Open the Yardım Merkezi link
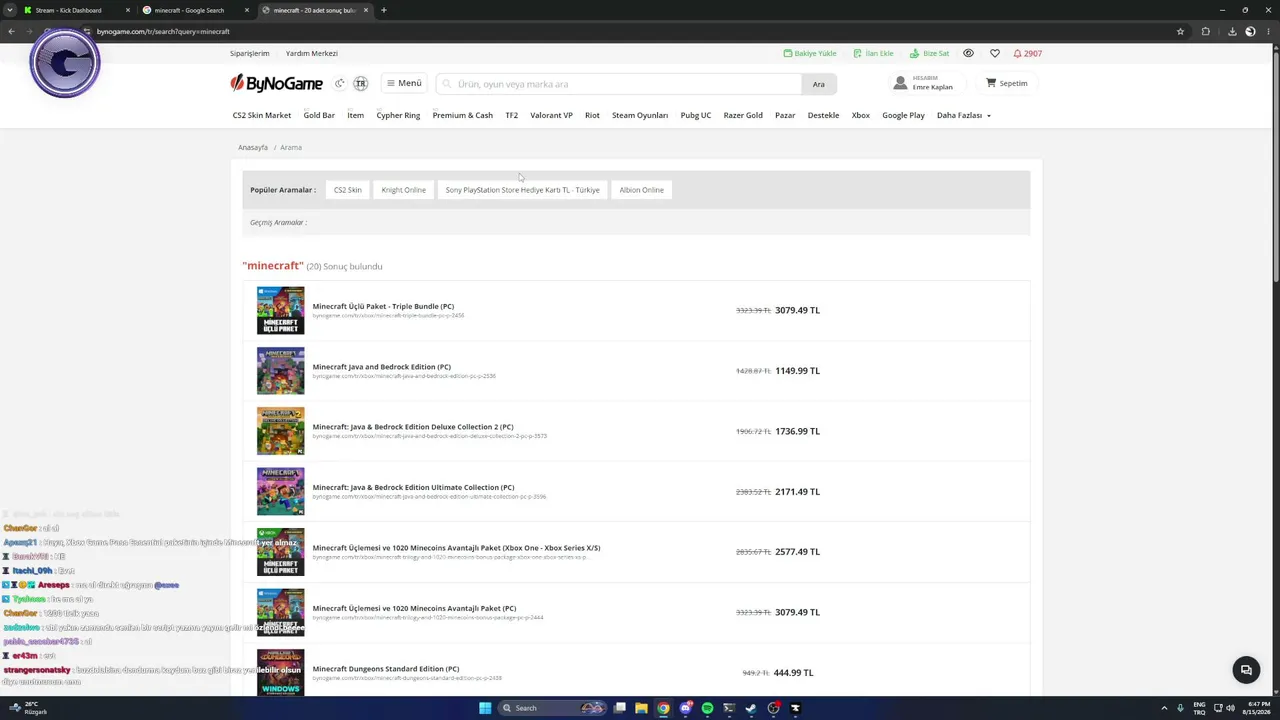 (x=312, y=53)
